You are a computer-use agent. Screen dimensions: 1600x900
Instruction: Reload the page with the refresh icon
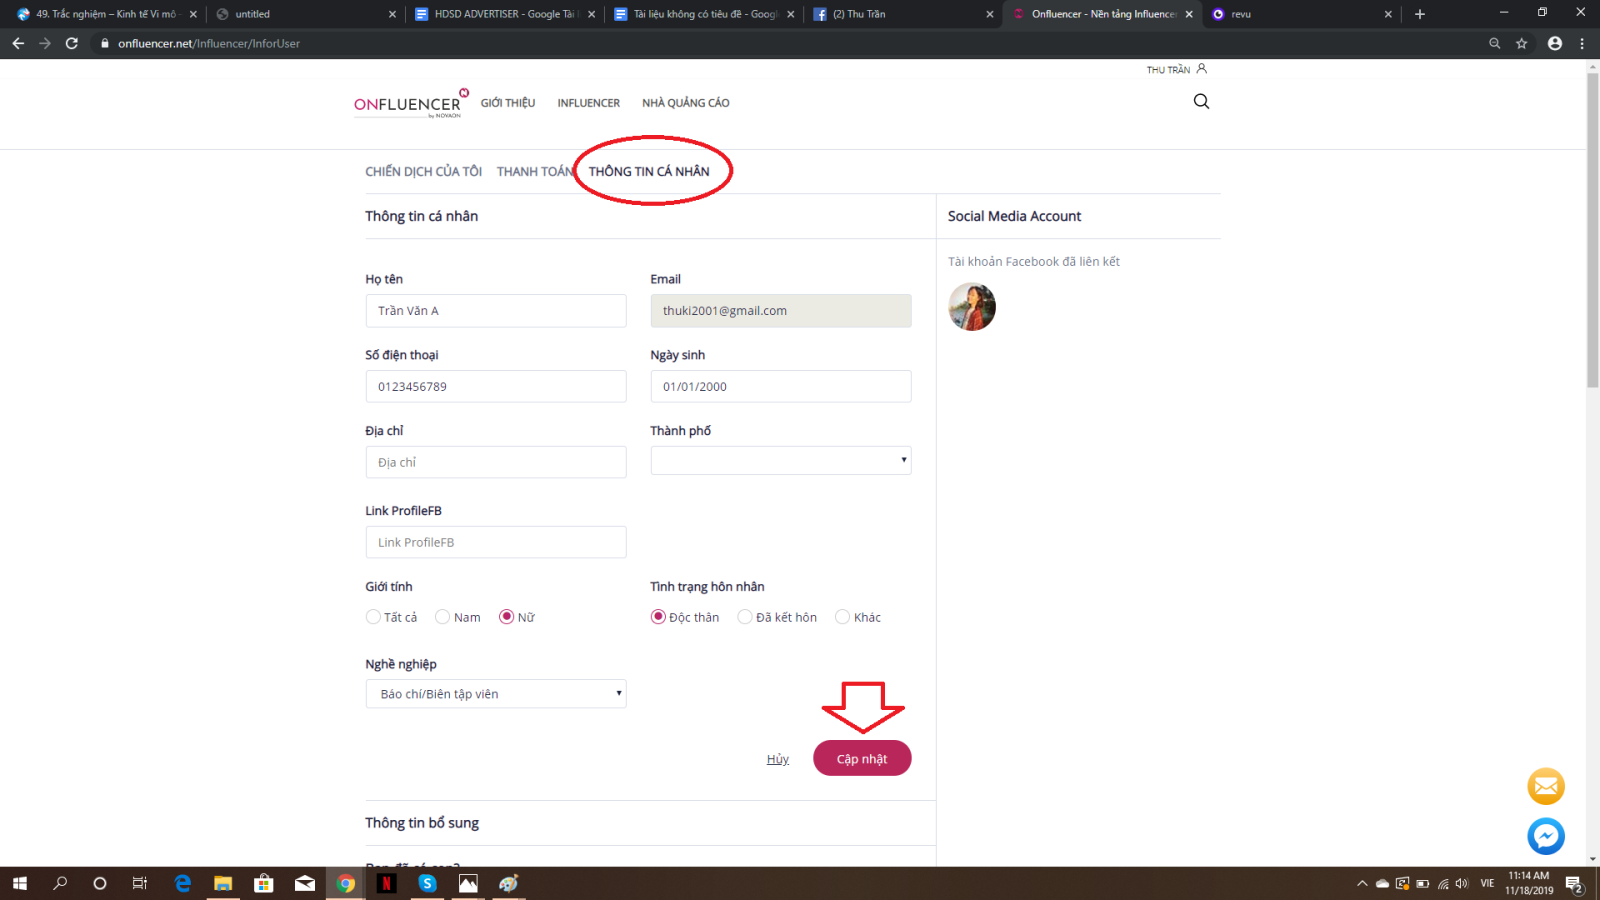click(72, 43)
